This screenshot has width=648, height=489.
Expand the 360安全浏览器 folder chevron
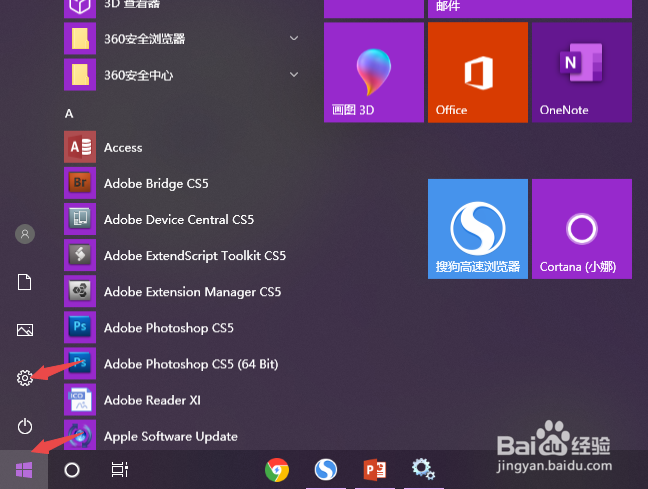[294, 38]
